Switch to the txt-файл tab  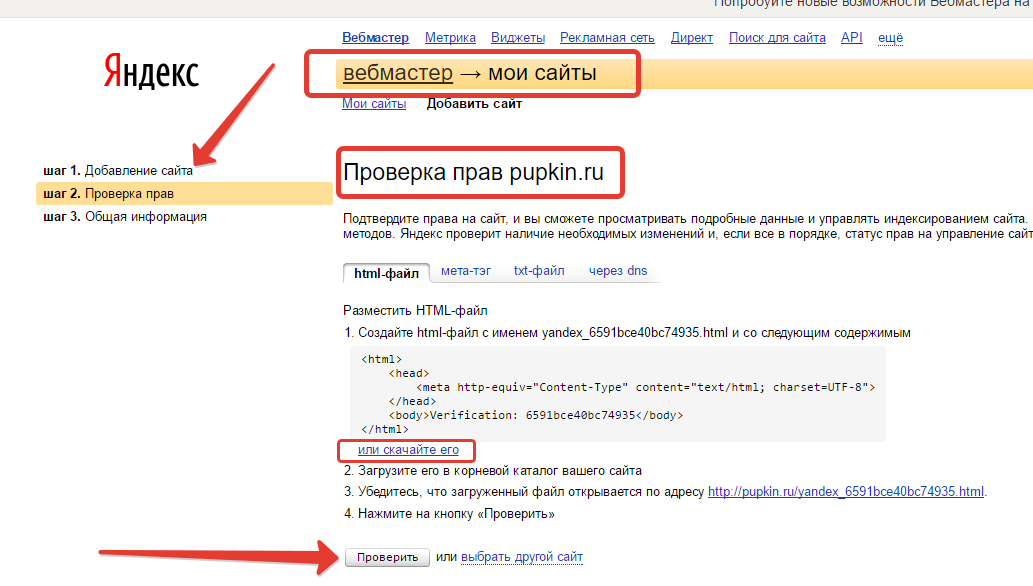[539, 271]
